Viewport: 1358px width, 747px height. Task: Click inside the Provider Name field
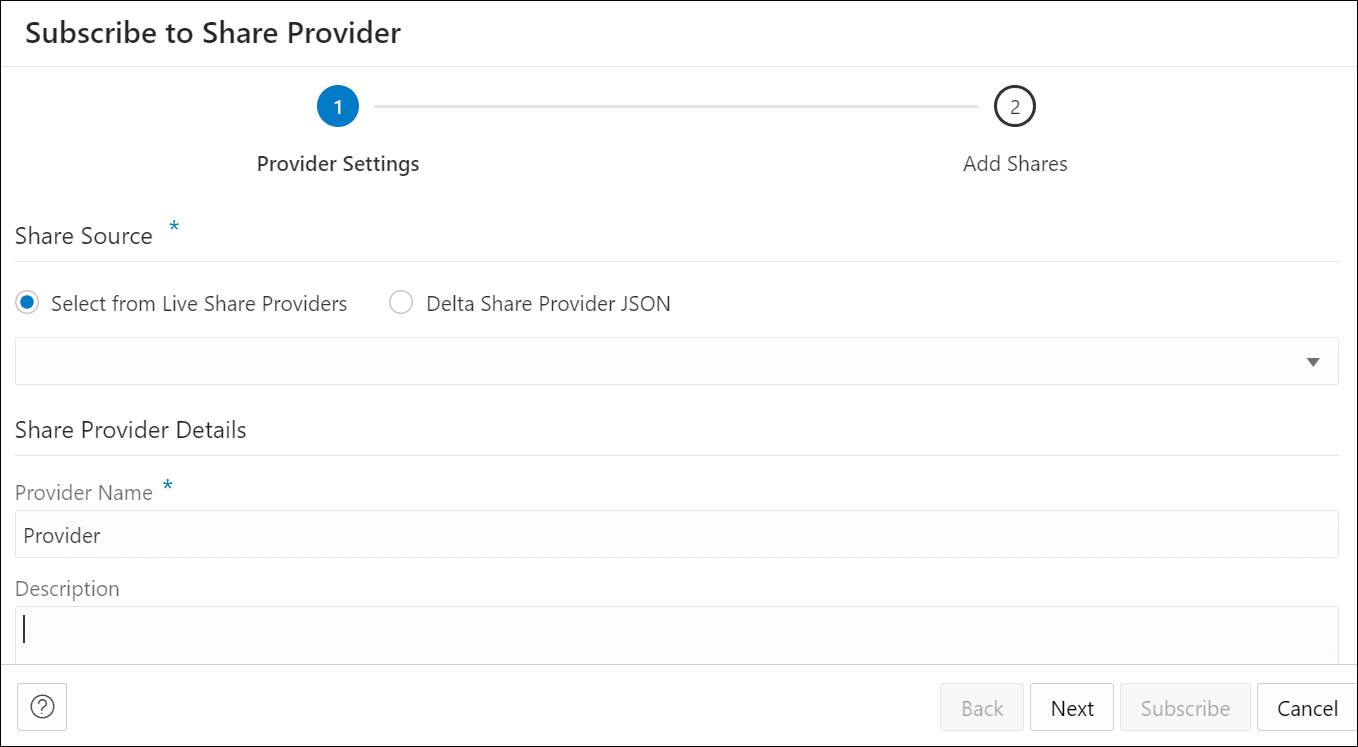(x=400, y=534)
